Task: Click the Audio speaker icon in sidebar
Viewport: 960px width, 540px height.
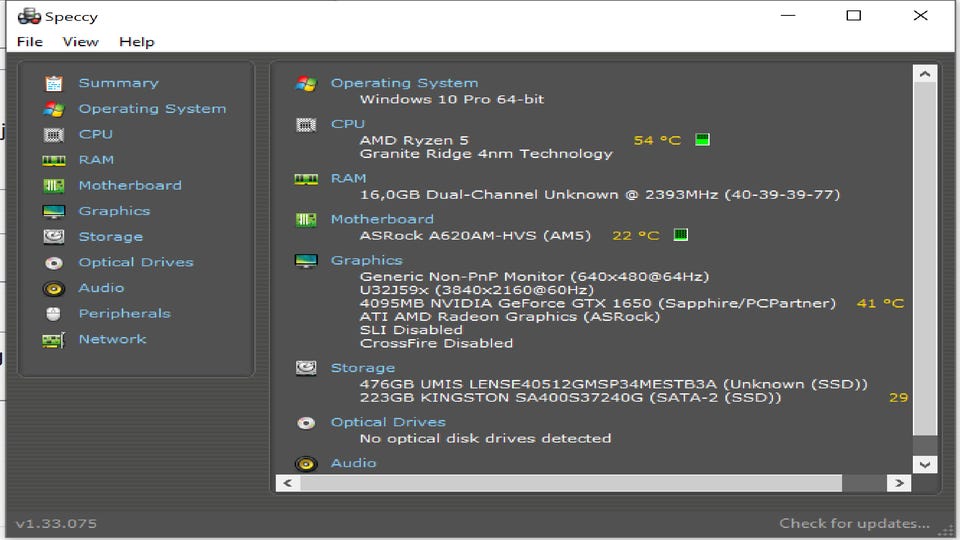Action: 54,288
